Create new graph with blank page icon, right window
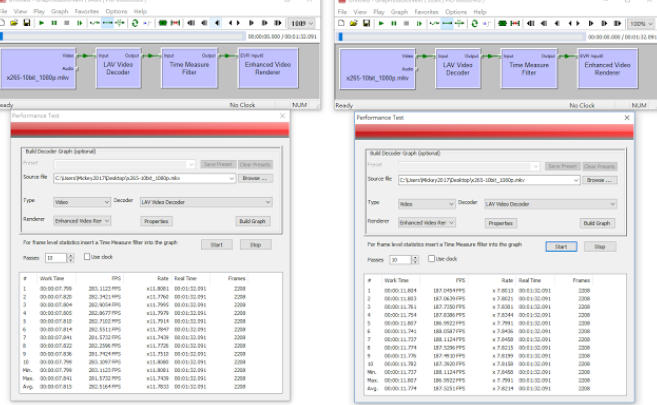The image size is (657, 405). (x=341, y=23)
